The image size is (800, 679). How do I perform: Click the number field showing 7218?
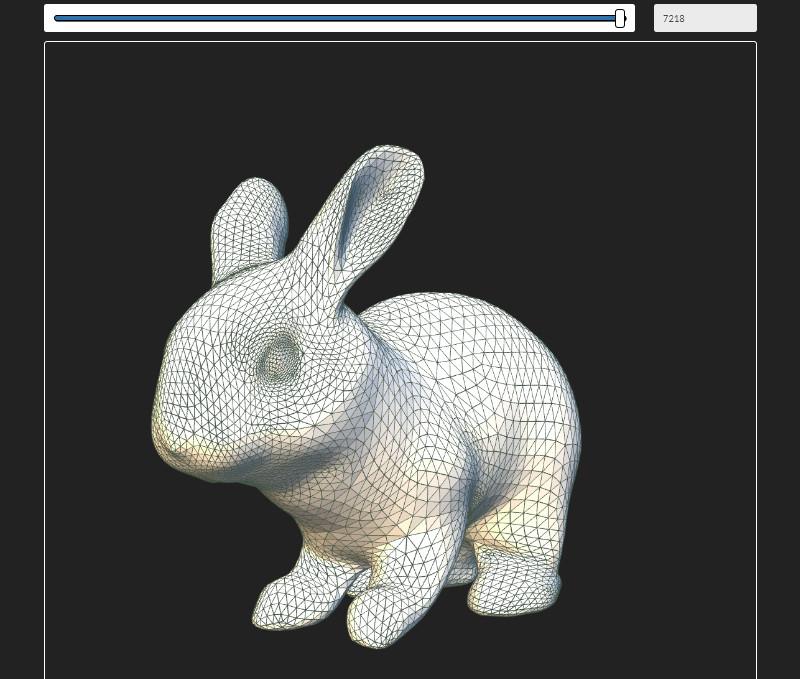705,18
